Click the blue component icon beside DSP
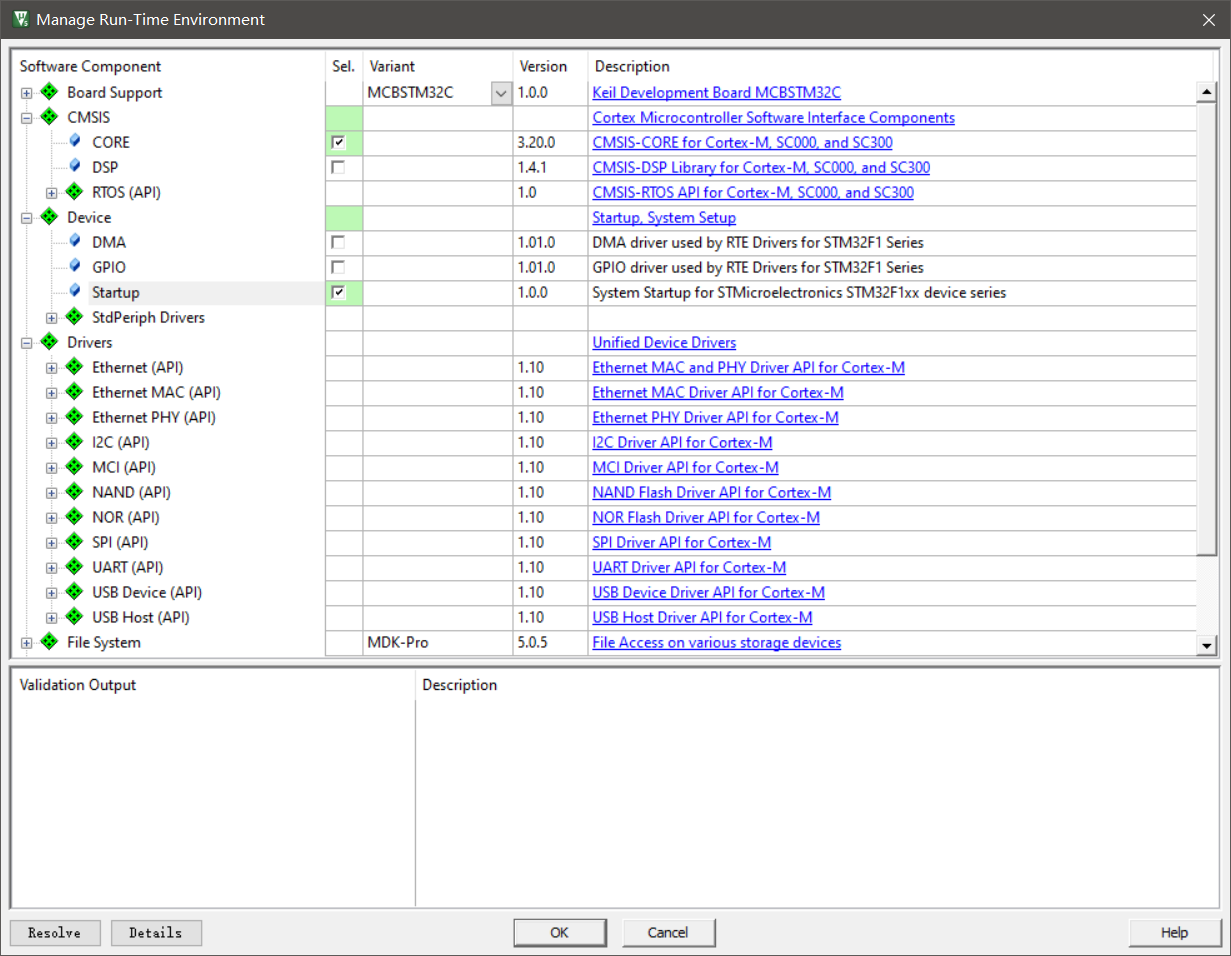Image resolution: width=1231 pixels, height=956 pixels. click(x=75, y=167)
